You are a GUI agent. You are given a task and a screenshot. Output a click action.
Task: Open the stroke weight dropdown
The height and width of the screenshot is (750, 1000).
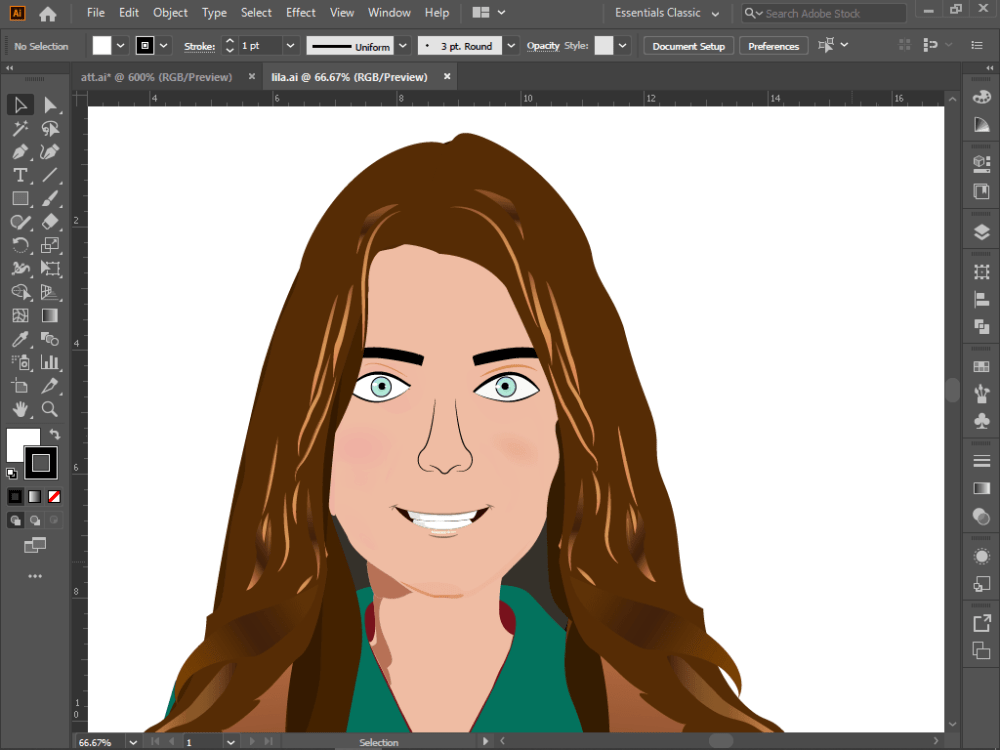290,46
